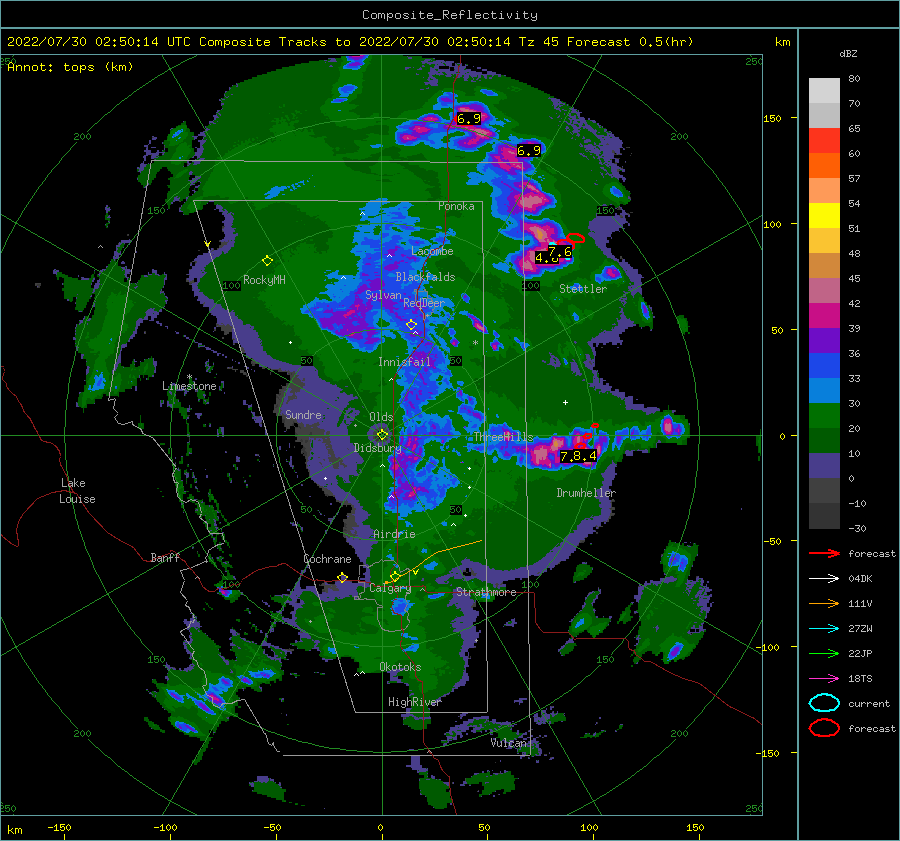
Task: Select the yellow diamond marker near RockyMH
Action: (267, 261)
